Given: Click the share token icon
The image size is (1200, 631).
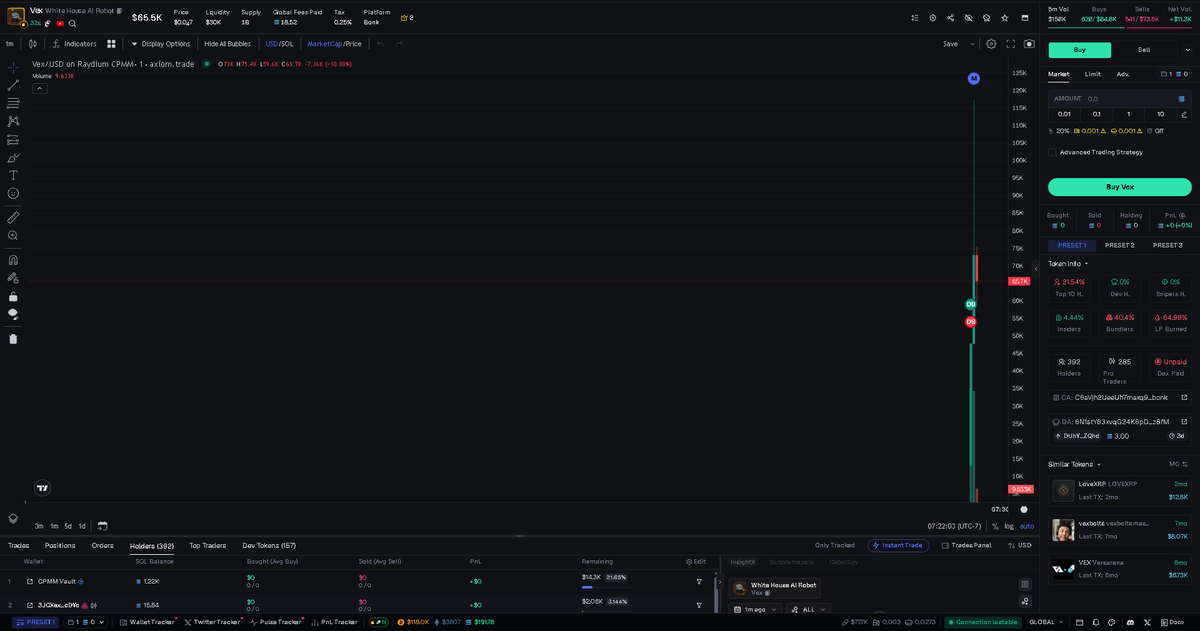Looking at the screenshot, I should [x=950, y=18].
